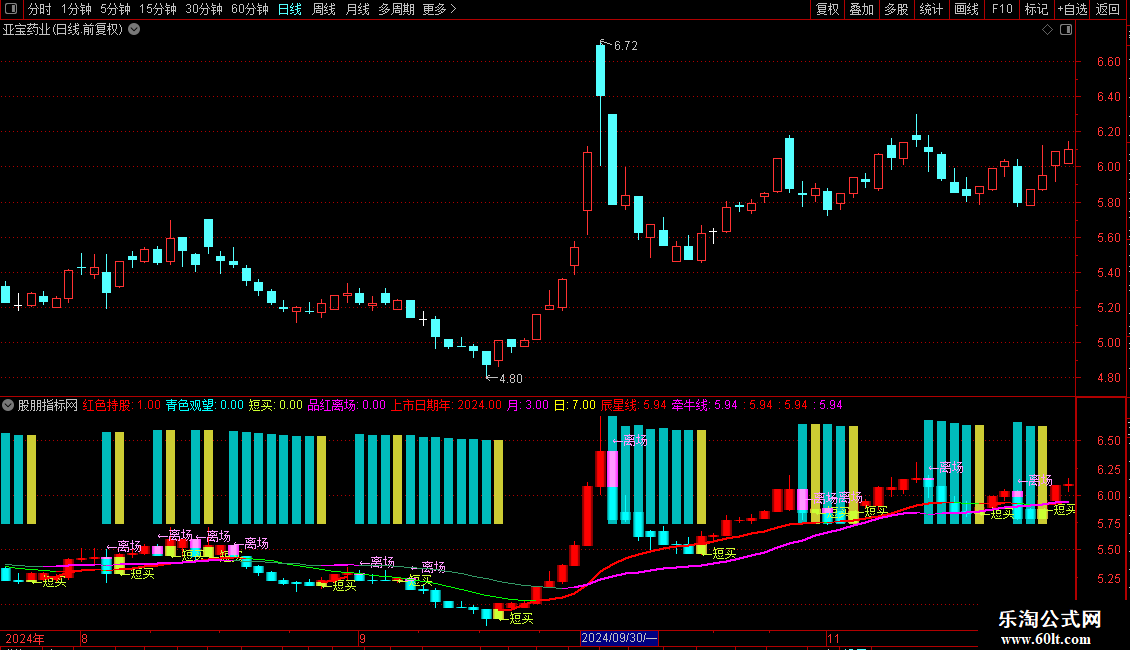Click the 上市日期年: 2024.00 value
The image size is (1130, 650).
coord(446,405)
